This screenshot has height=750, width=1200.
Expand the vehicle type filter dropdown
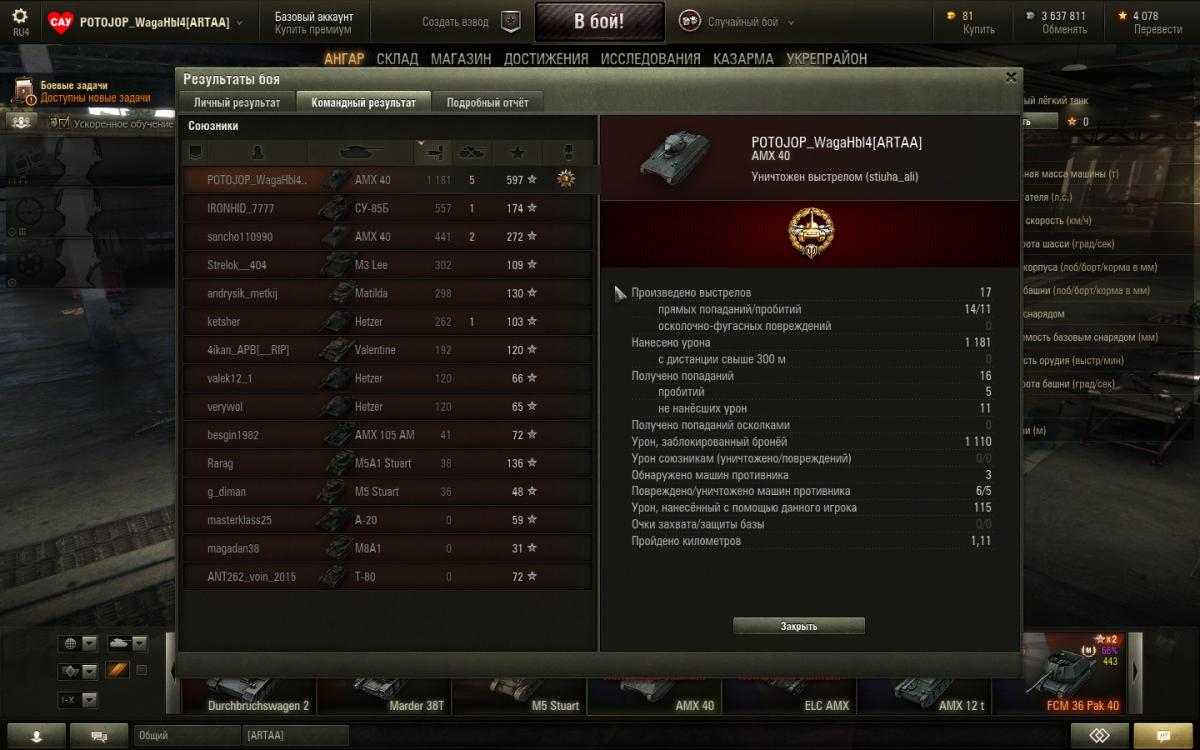pos(127,643)
